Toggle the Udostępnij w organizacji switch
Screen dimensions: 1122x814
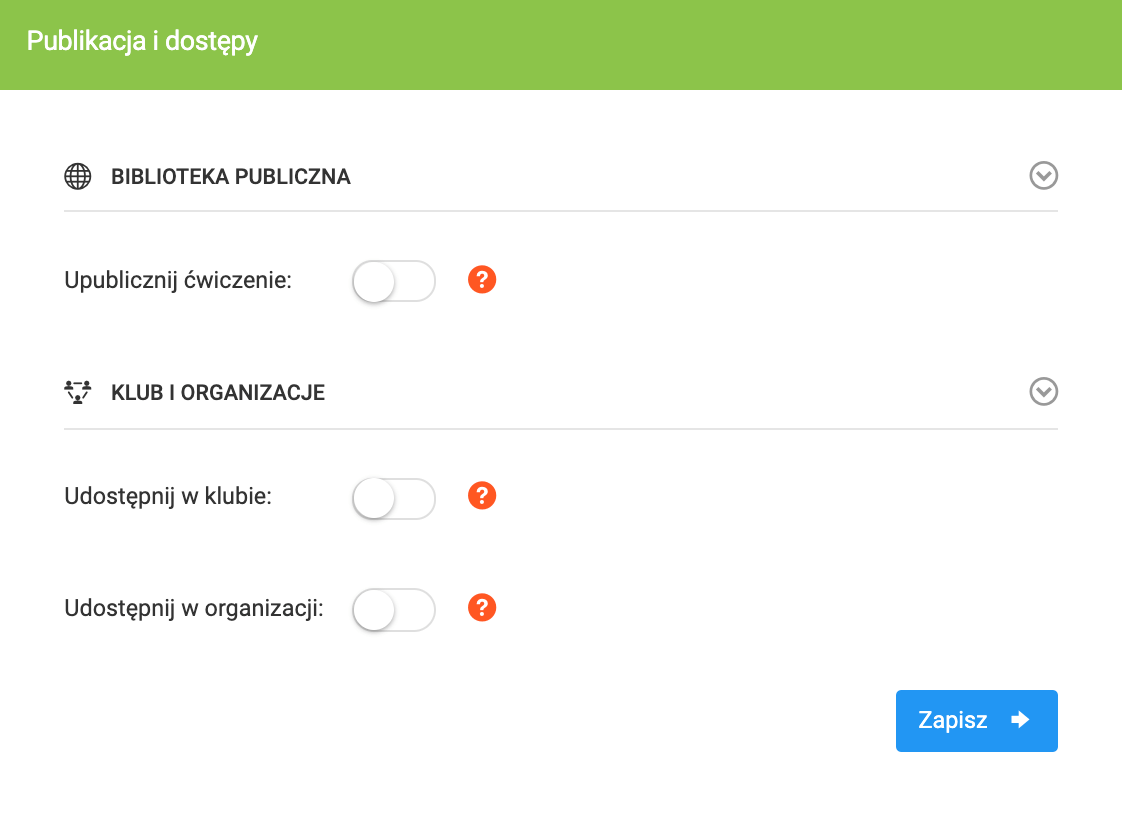pos(394,610)
